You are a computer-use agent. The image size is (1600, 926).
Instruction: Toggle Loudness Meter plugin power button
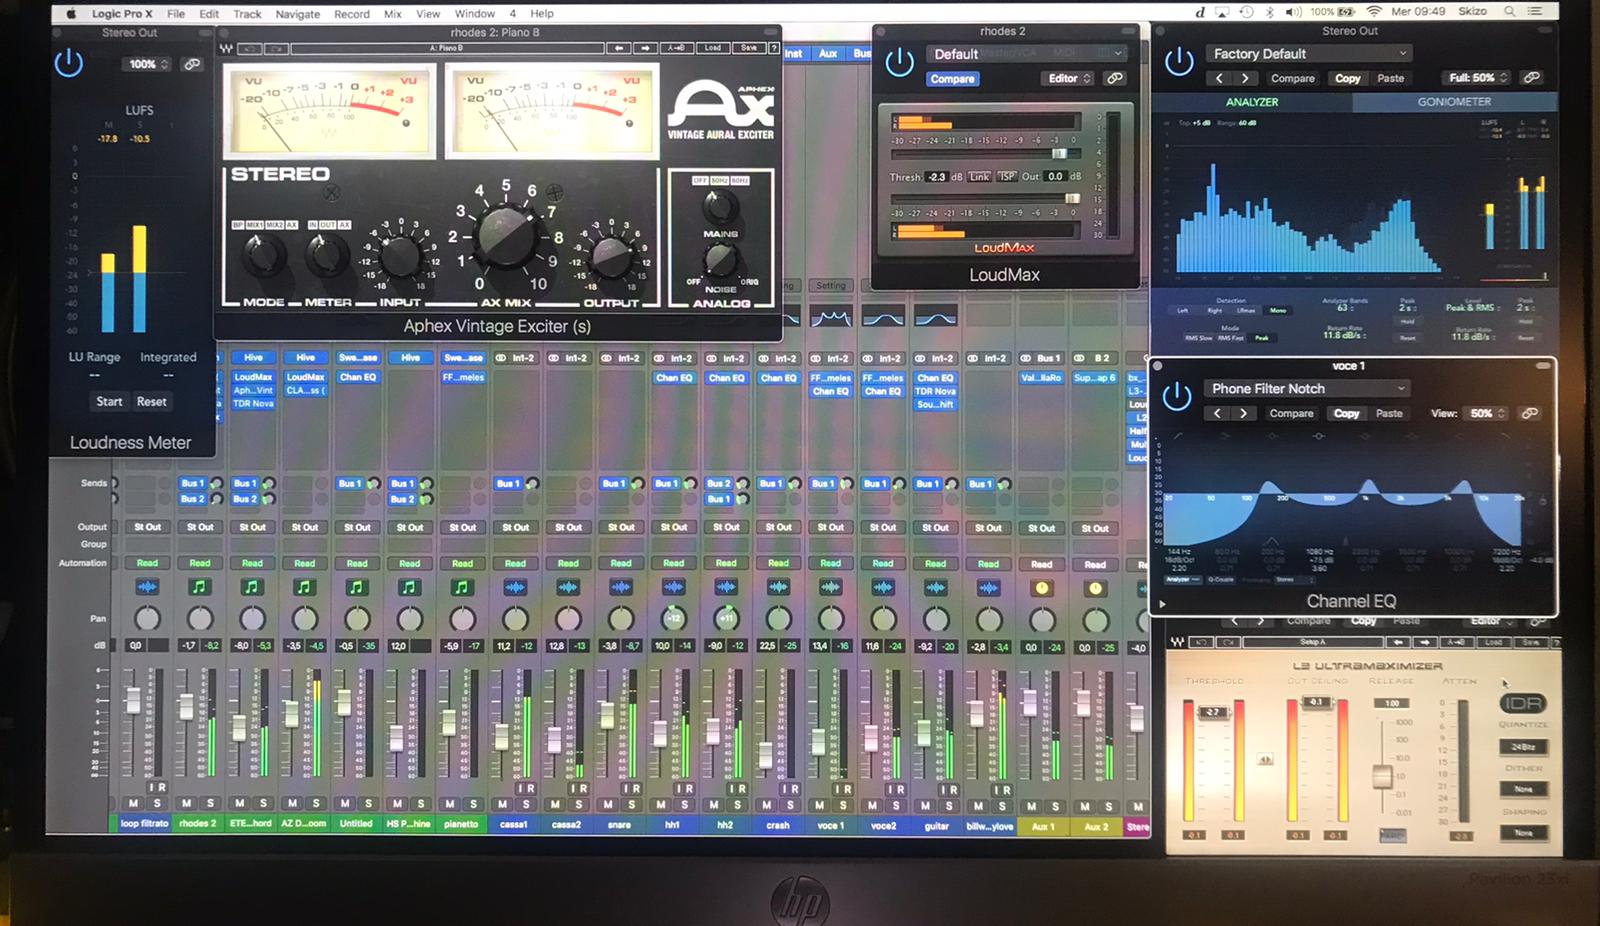[x=68, y=64]
